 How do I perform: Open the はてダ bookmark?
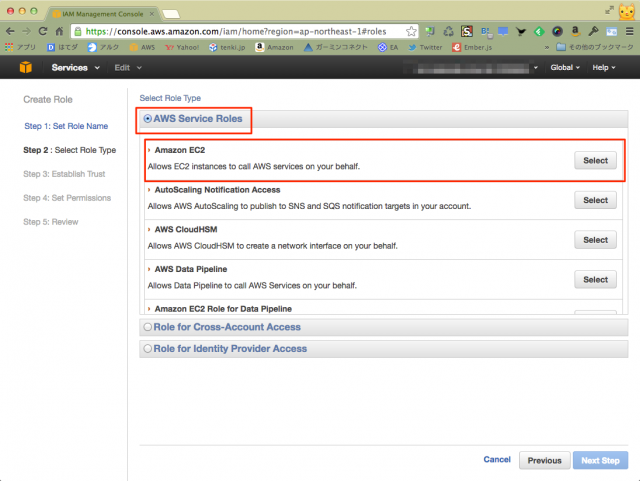[x=62, y=47]
